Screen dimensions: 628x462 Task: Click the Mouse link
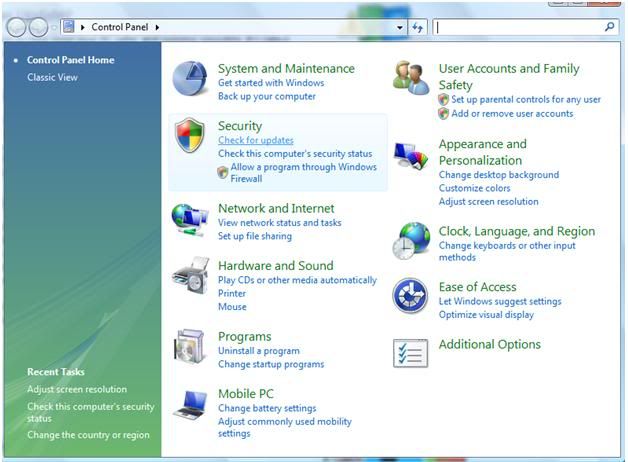pyautogui.click(x=232, y=307)
